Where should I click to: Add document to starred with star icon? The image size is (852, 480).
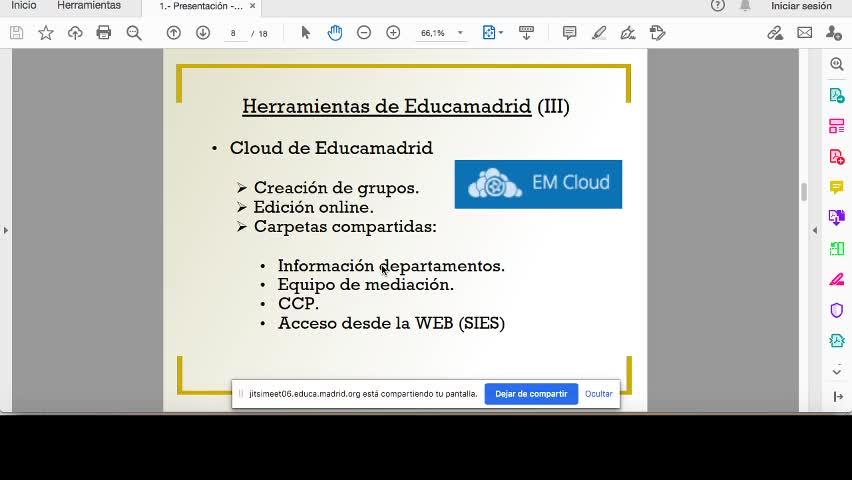click(46, 33)
